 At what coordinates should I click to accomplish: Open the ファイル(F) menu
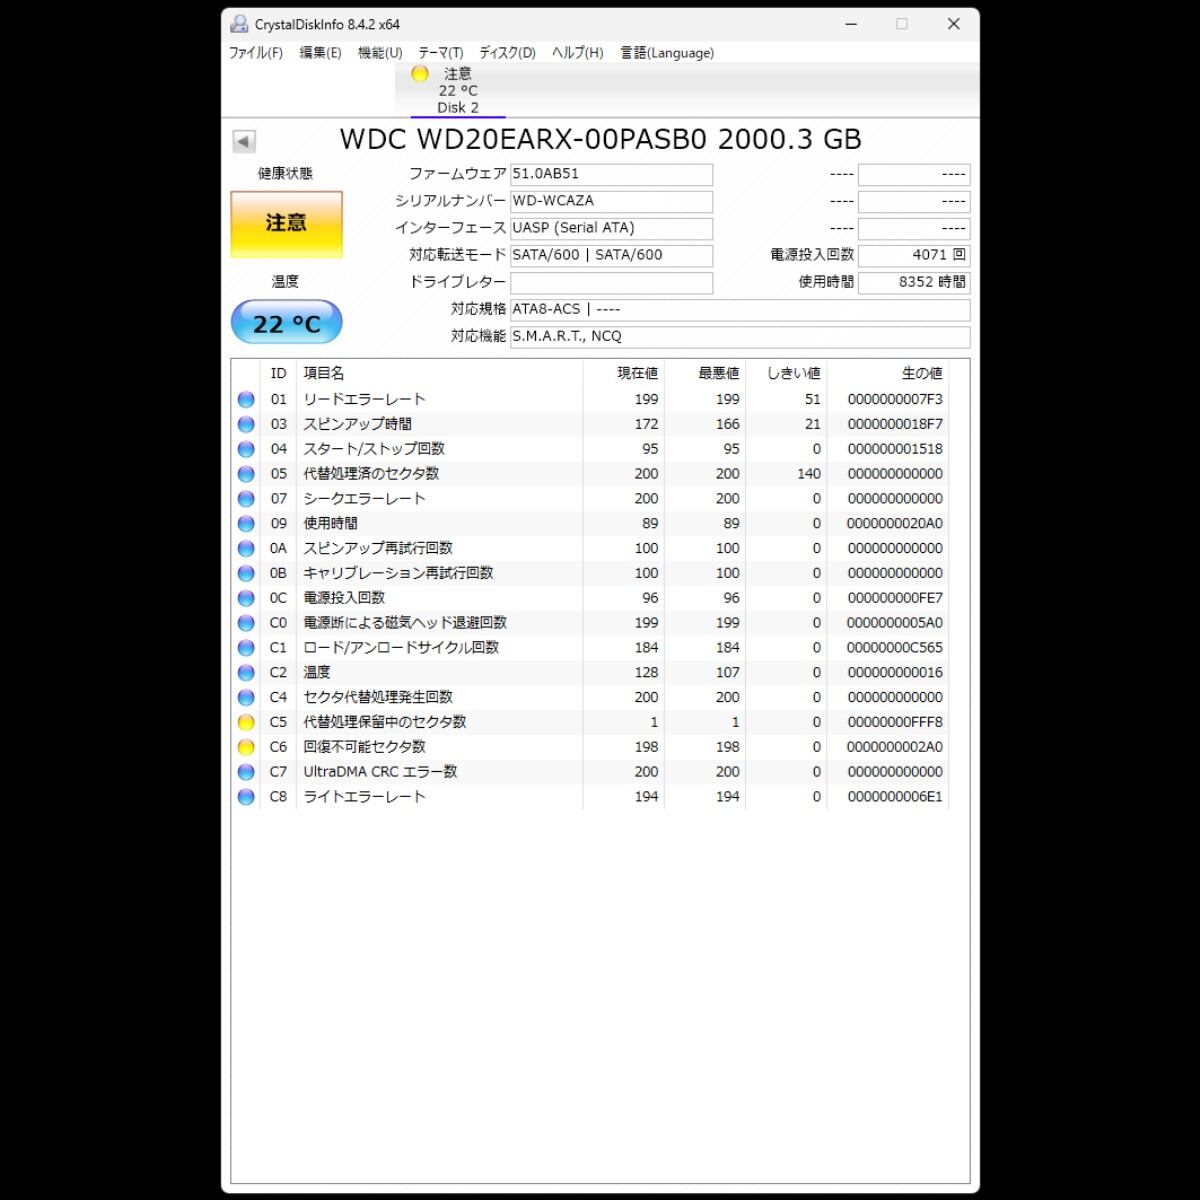256,53
